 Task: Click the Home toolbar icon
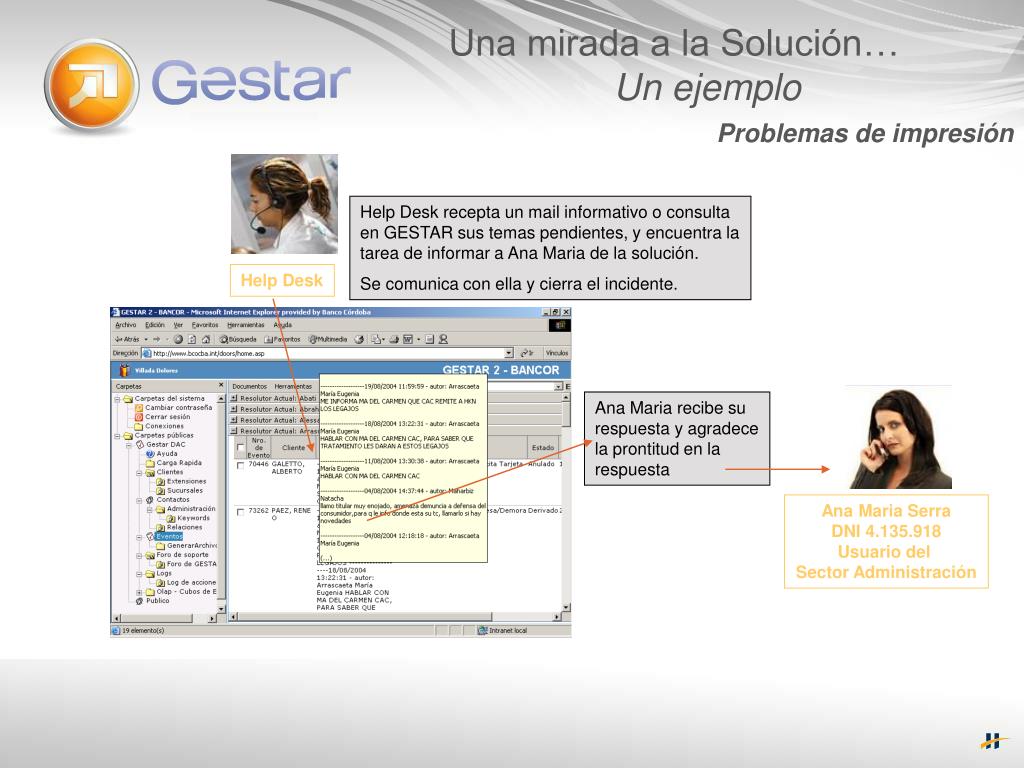click(206, 339)
